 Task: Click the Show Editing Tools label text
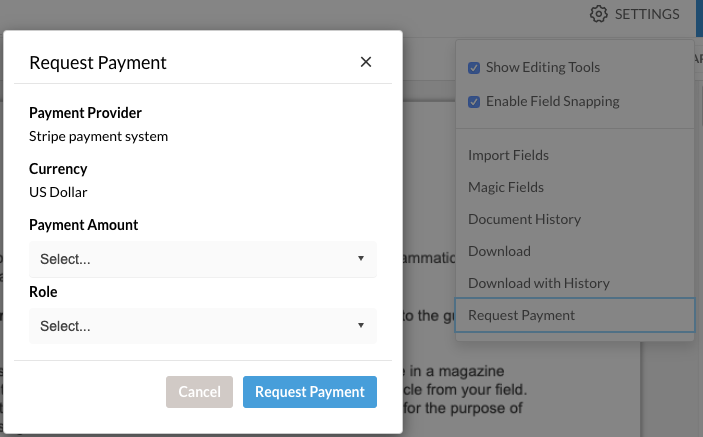coord(543,68)
